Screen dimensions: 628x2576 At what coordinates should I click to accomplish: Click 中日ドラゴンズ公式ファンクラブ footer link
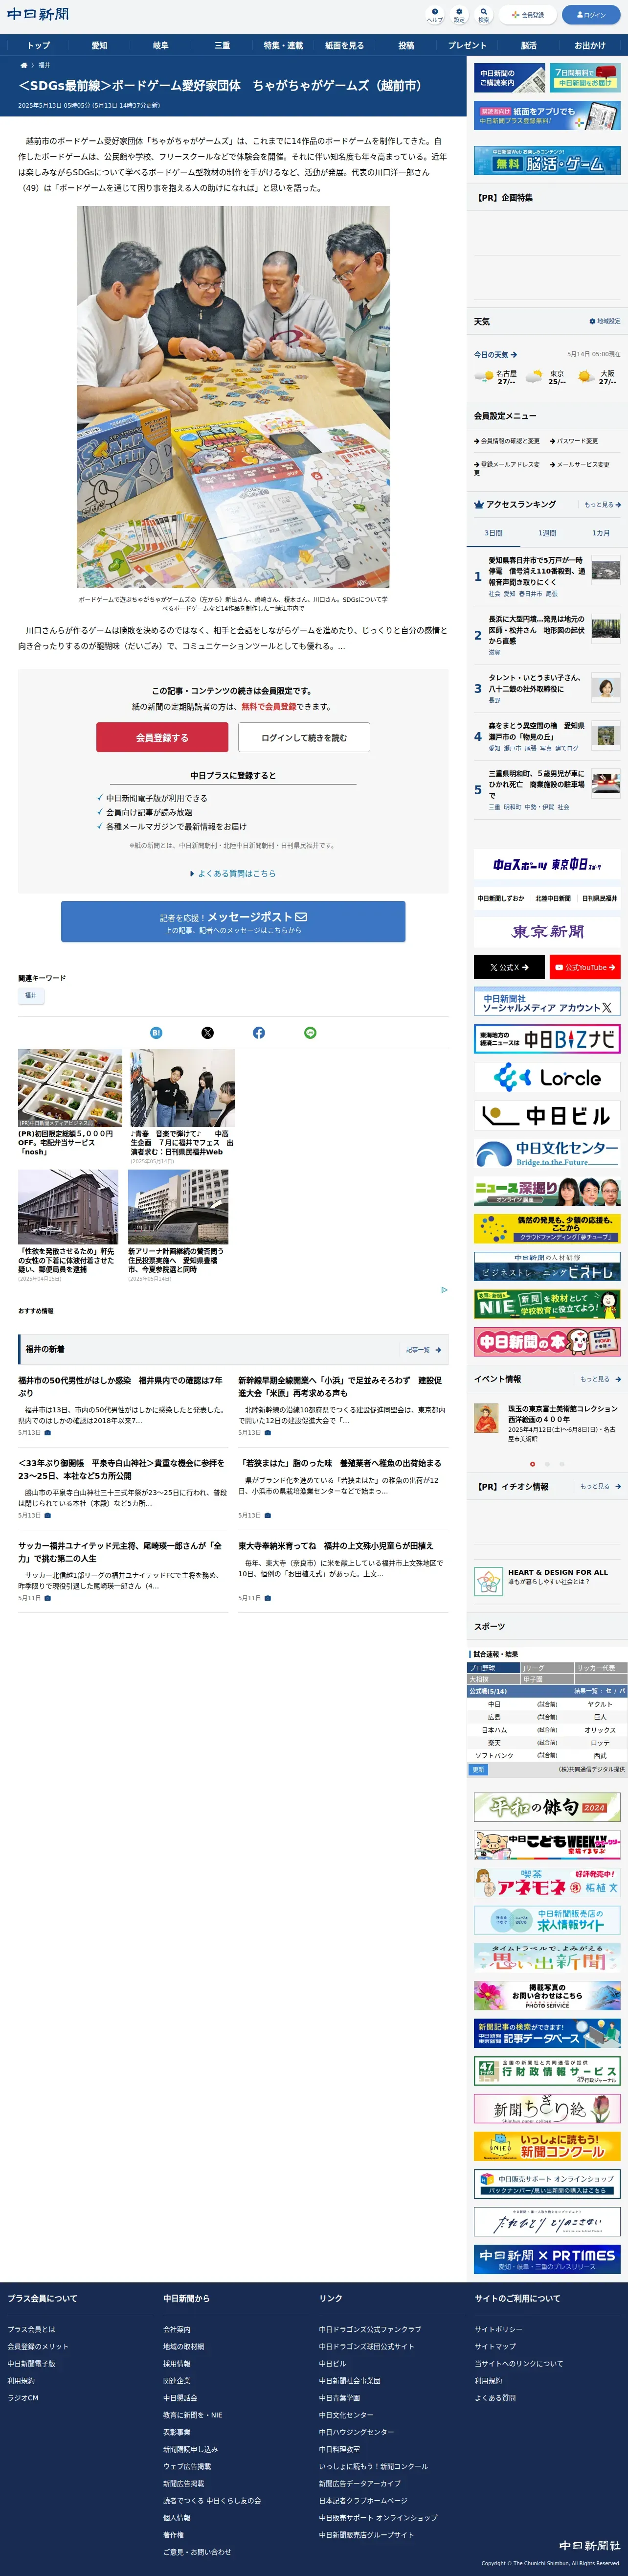[x=370, y=2329]
